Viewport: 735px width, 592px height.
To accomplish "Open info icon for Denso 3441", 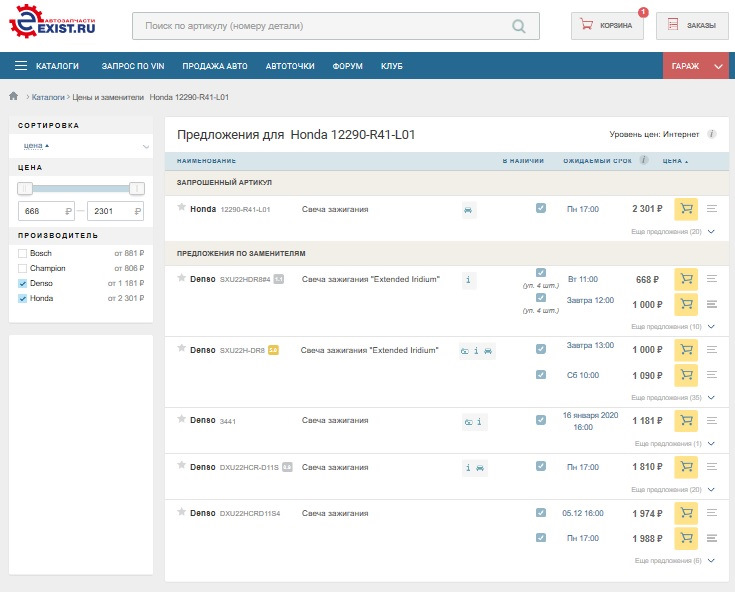I will click(x=479, y=422).
